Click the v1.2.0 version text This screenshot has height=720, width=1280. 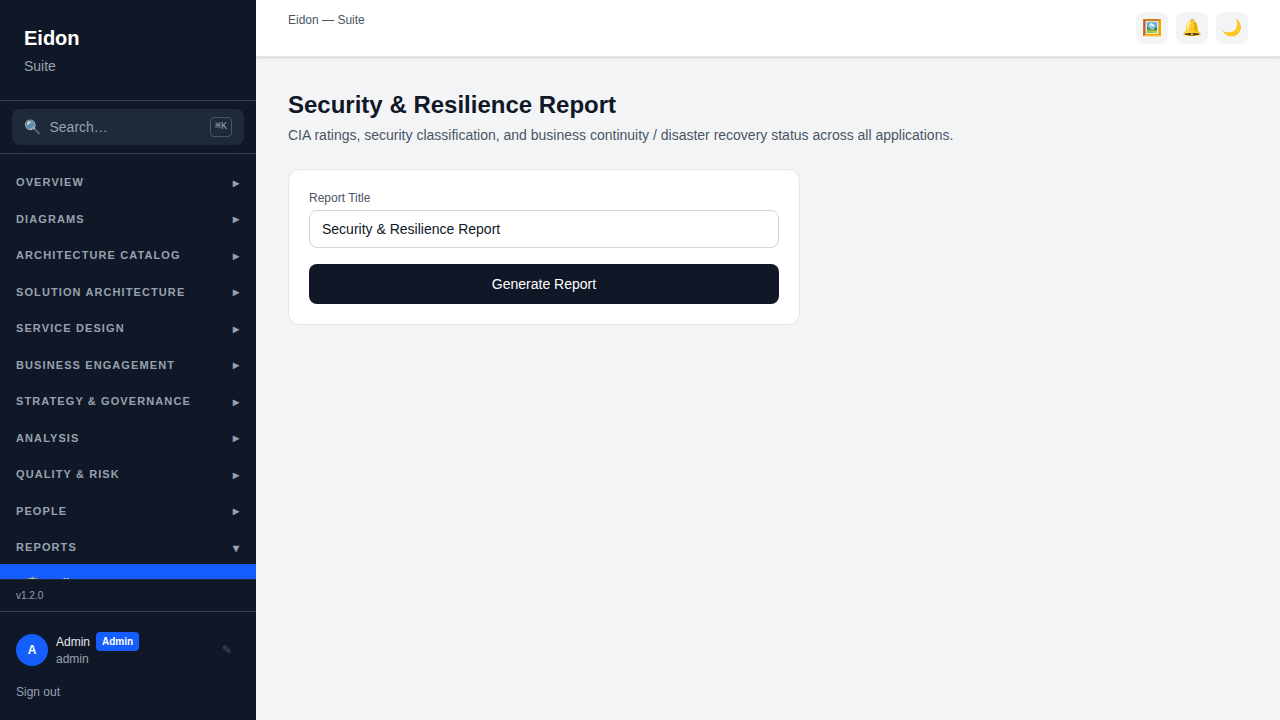click(x=30, y=595)
